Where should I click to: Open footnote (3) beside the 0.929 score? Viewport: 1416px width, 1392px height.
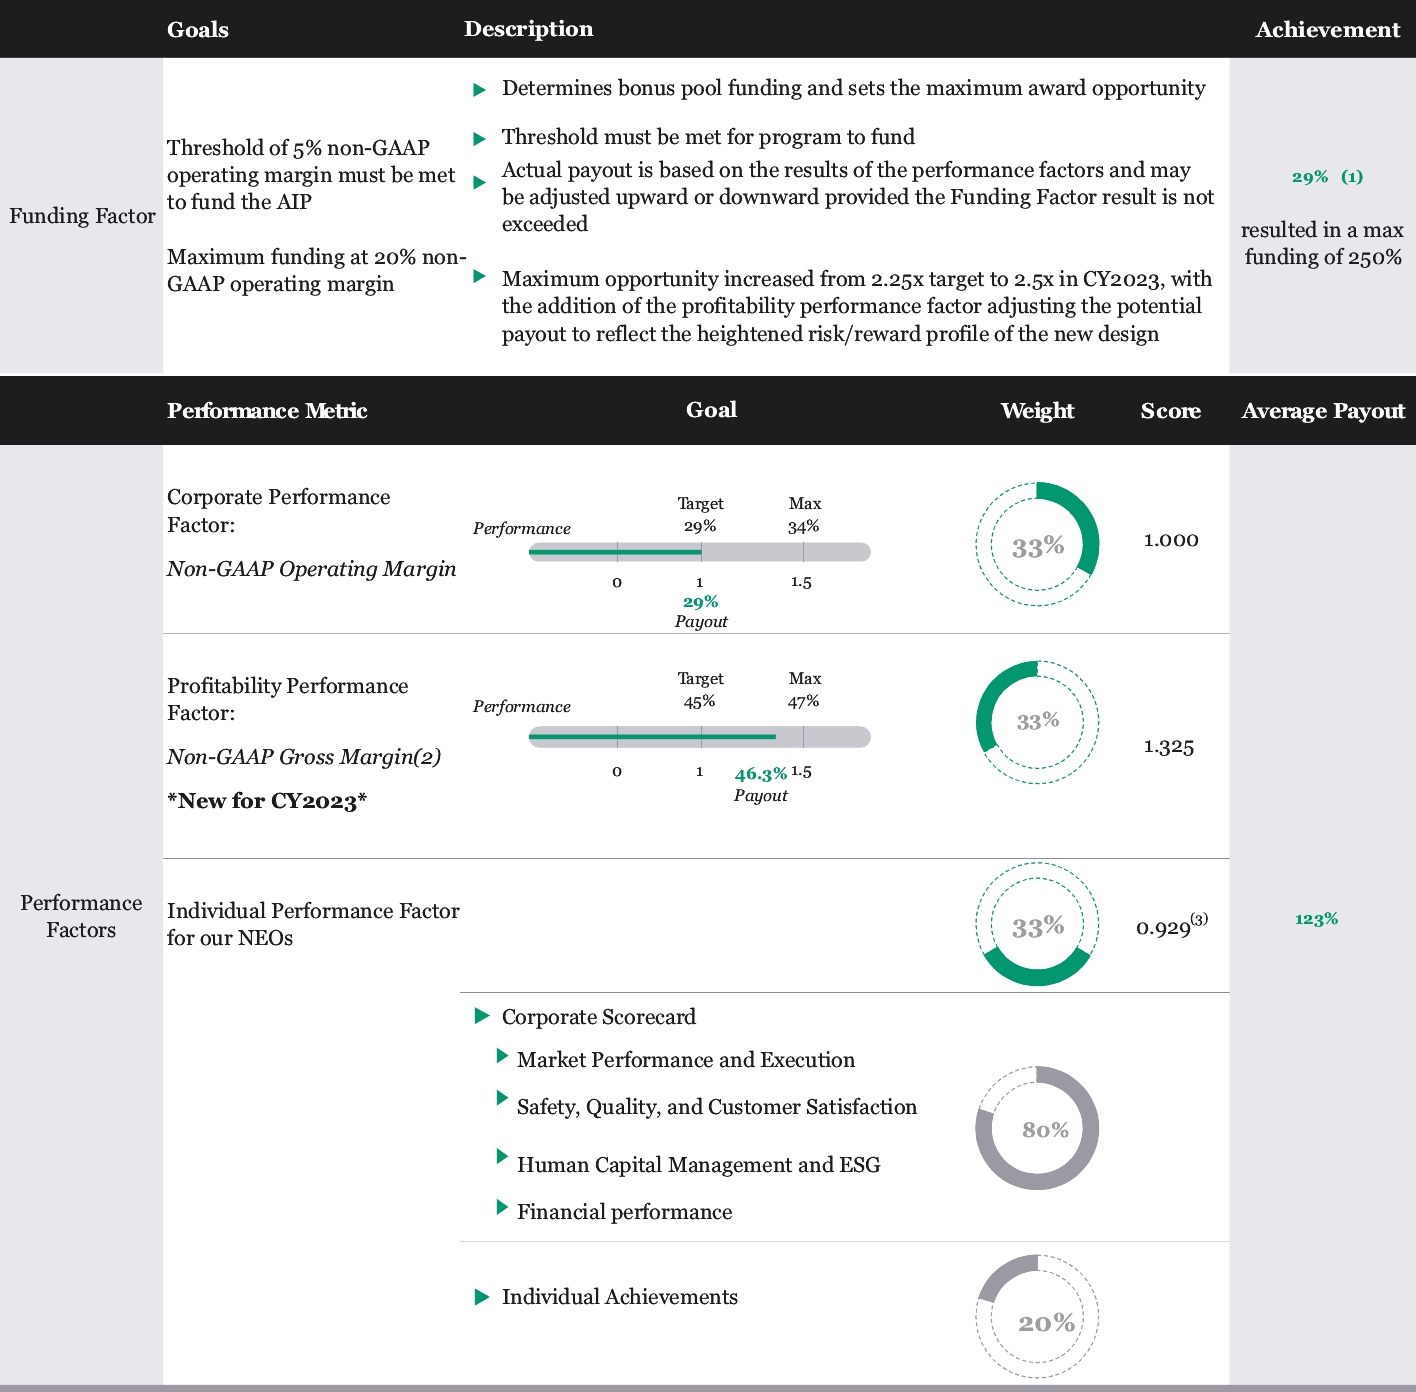tap(1199, 919)
